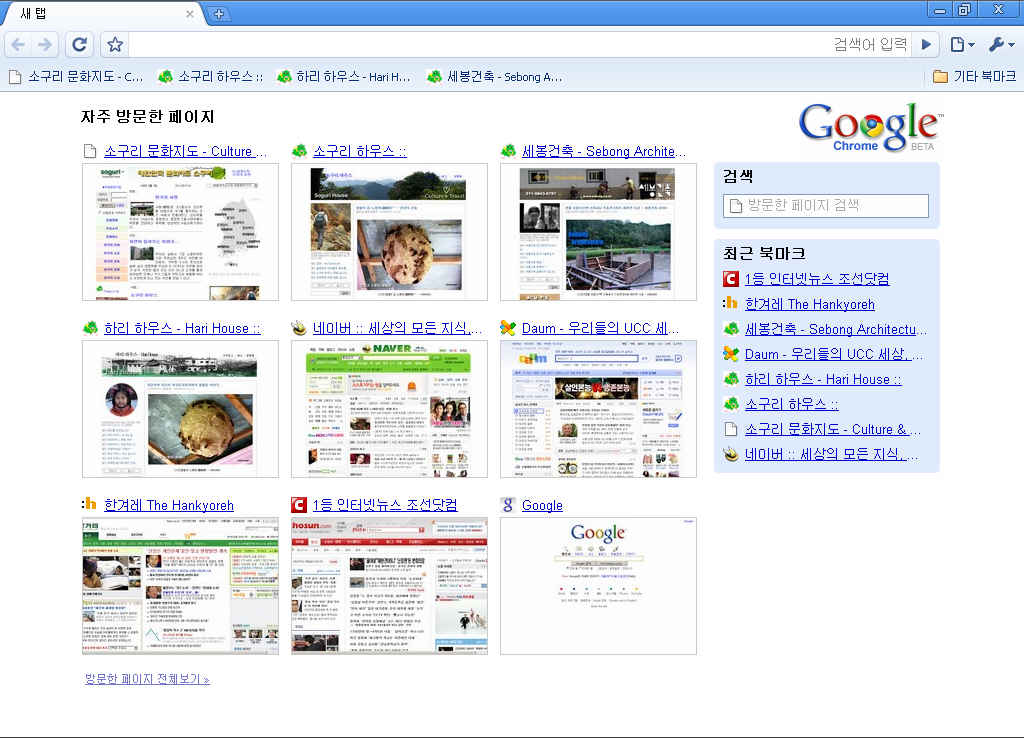Open 세봉건축 bookmark in bookmarks bar
The image size is (1024, 738).
click(x=494, y=77)
